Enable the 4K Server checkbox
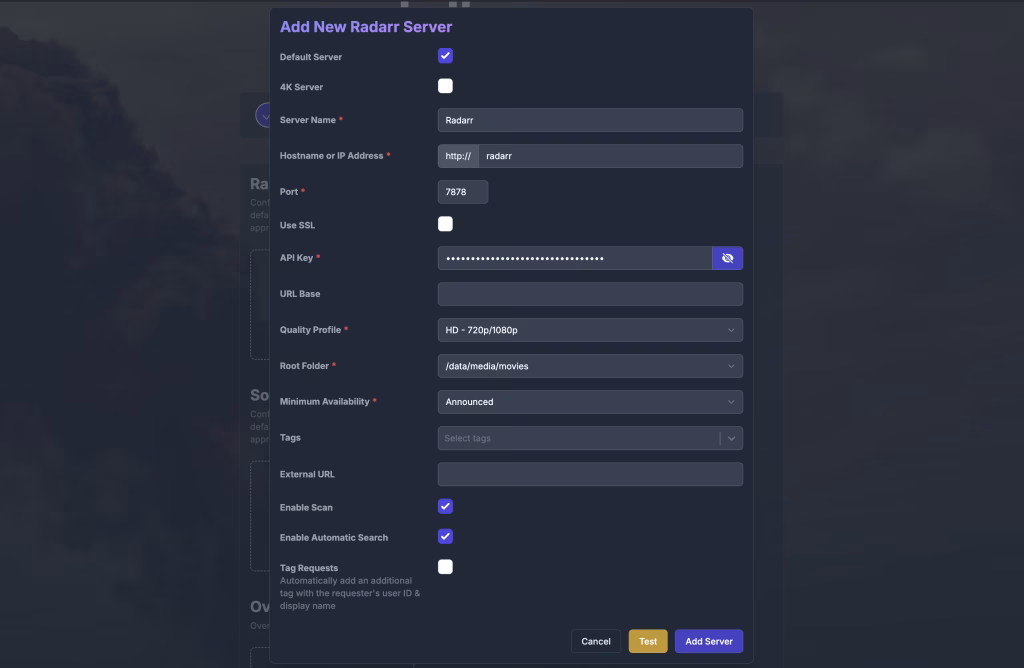The height and width of the screenshot is (668, 1024). [445, 86]
